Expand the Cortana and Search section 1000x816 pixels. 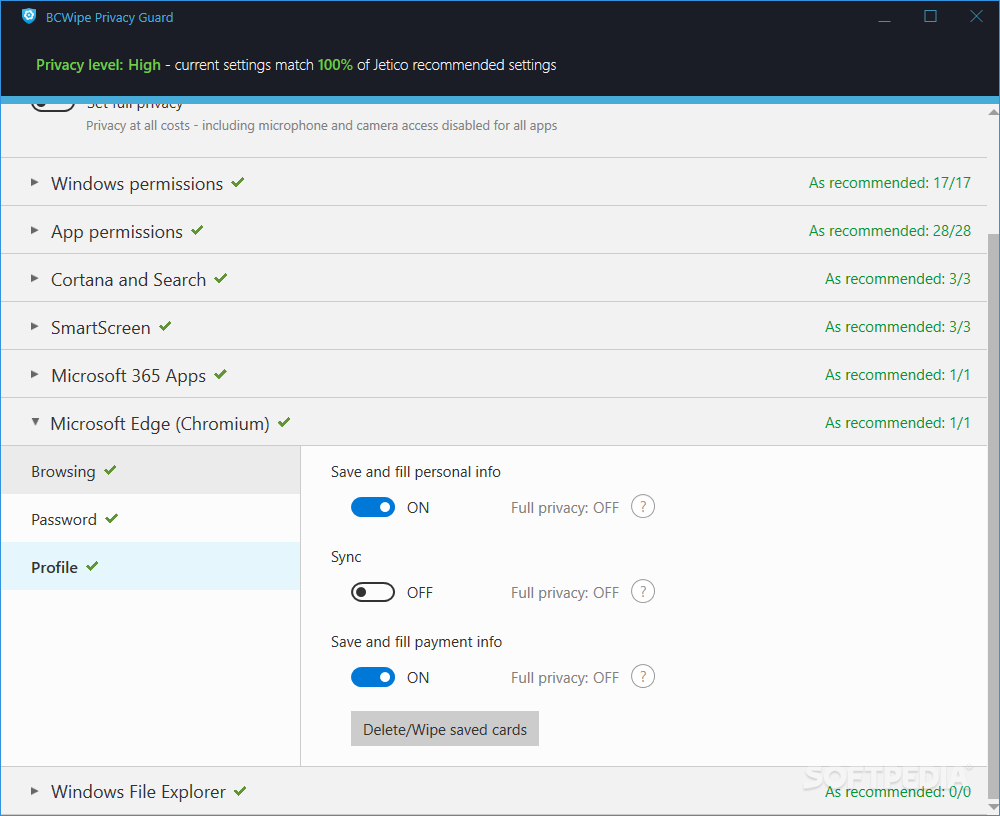tap(34, 278)
